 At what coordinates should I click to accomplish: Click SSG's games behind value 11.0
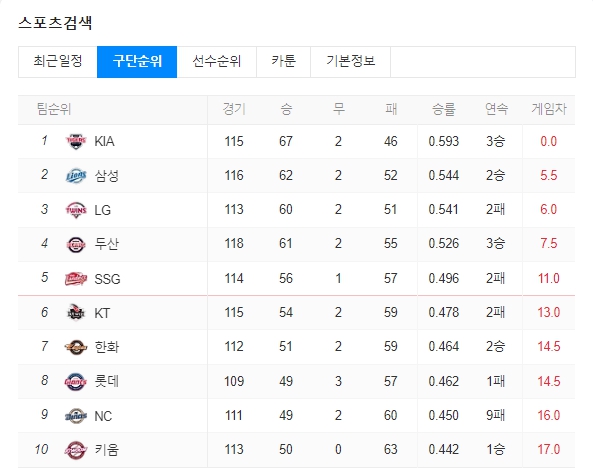pos(548,279)
